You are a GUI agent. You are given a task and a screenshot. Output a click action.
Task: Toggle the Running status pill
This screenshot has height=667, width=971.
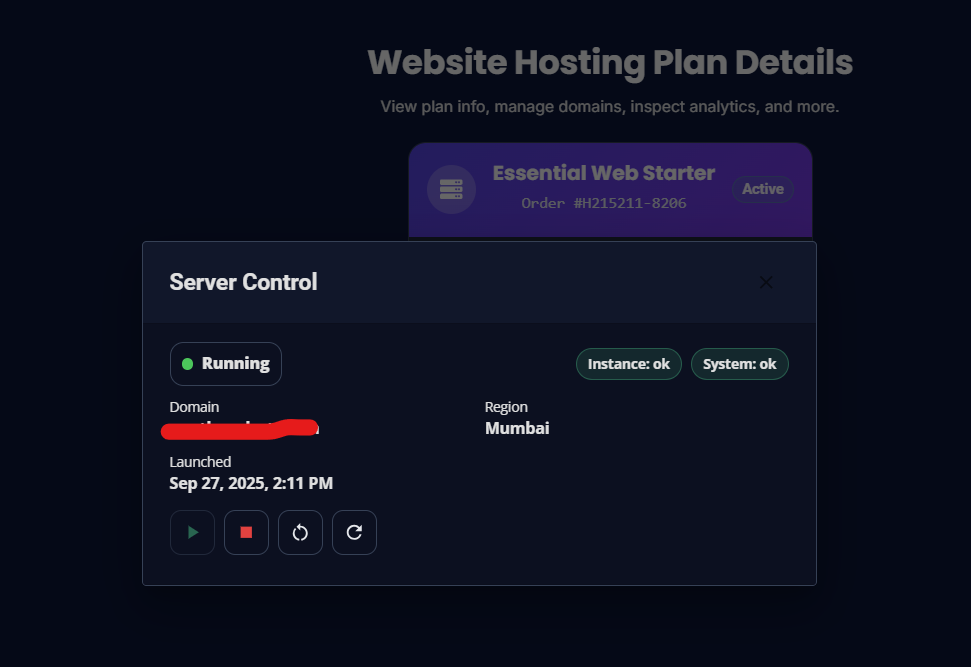pos(226,363)
